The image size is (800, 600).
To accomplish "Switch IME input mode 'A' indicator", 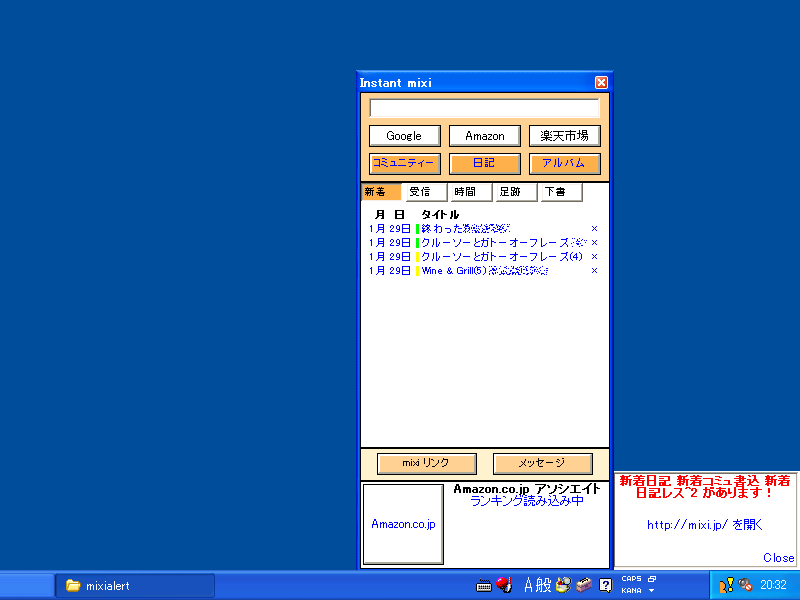I will point(529,585).
